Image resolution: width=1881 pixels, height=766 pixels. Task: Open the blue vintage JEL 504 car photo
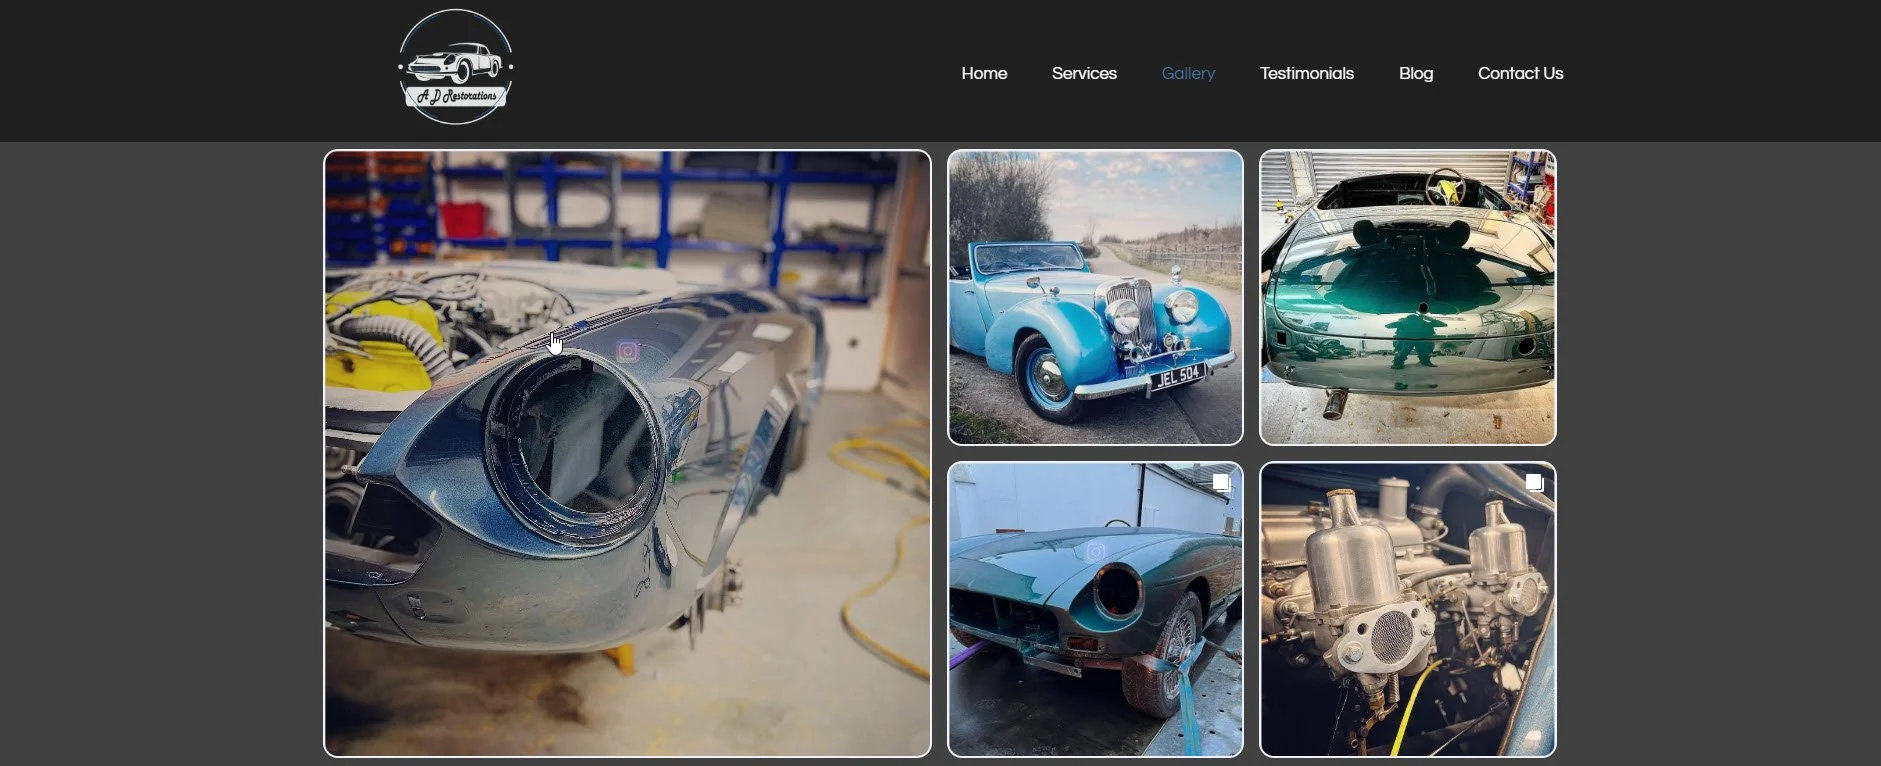[x=1095, y=297]
